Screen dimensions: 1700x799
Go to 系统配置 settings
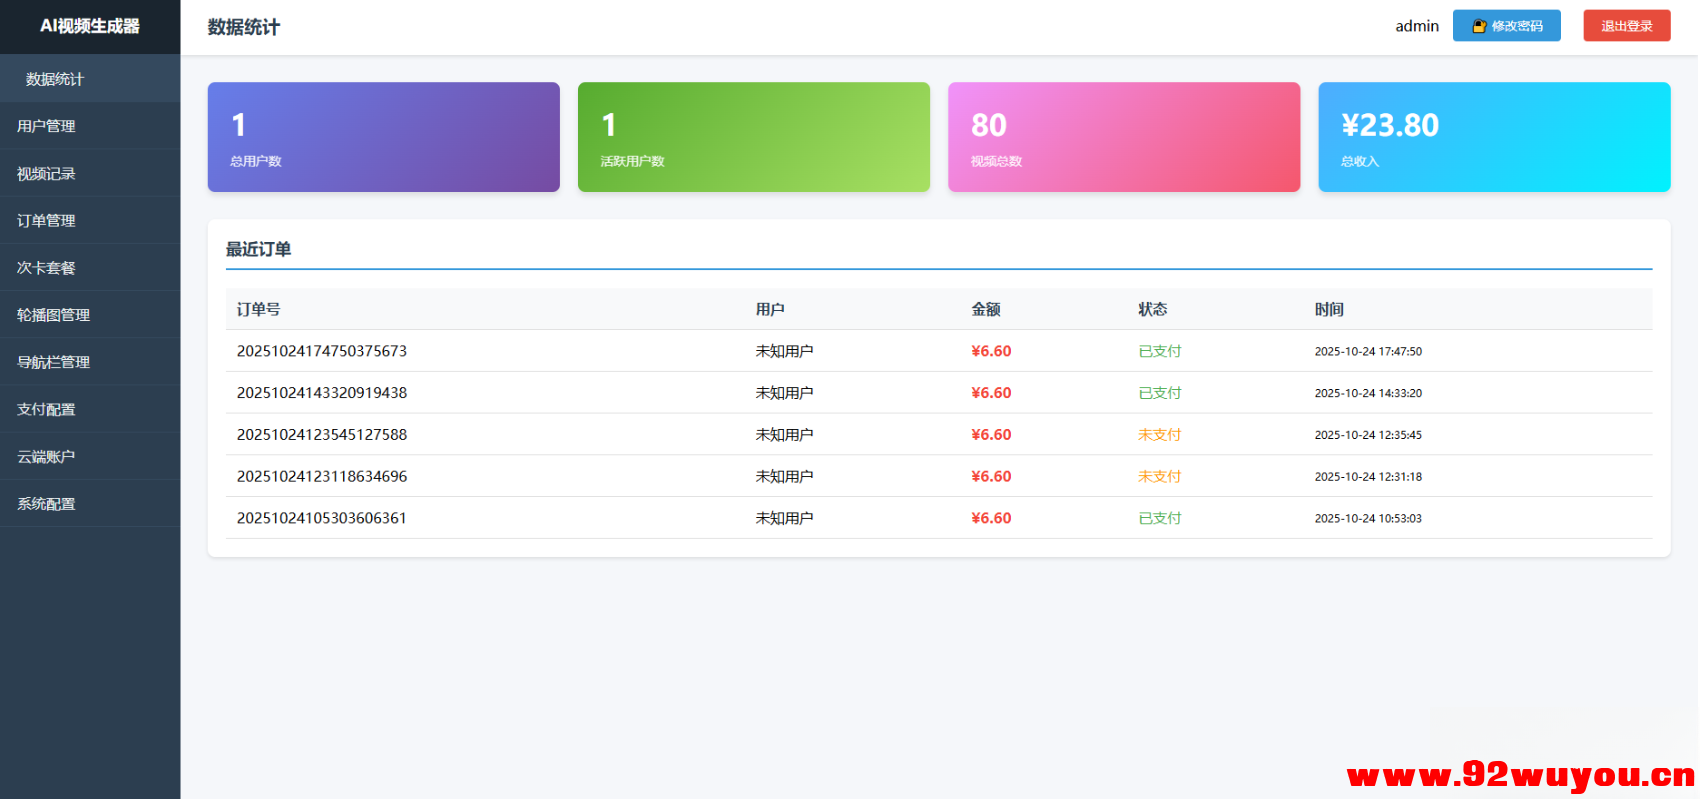47,504
